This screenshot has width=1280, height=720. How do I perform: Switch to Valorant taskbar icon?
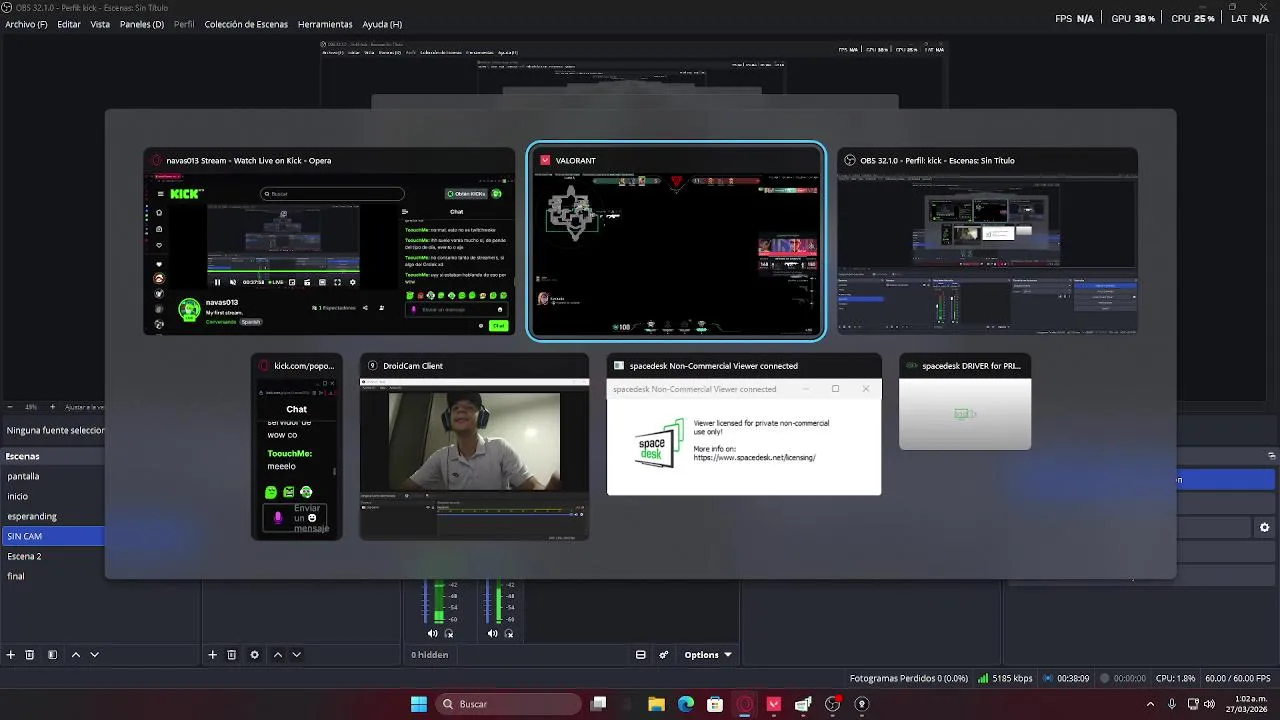point(774,704)
